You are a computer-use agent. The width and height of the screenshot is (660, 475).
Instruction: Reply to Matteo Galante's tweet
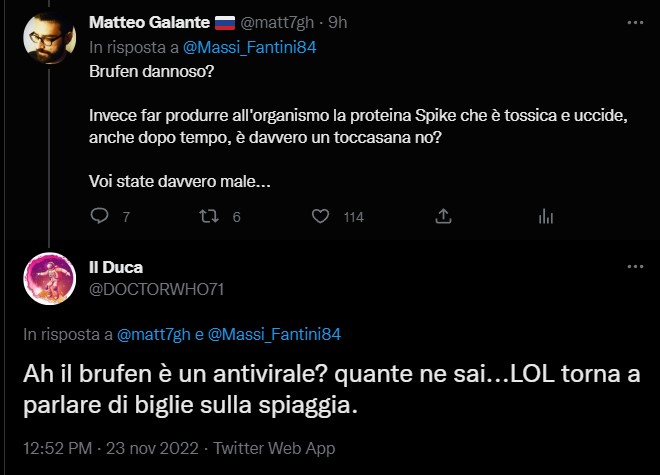pos(99,216)
